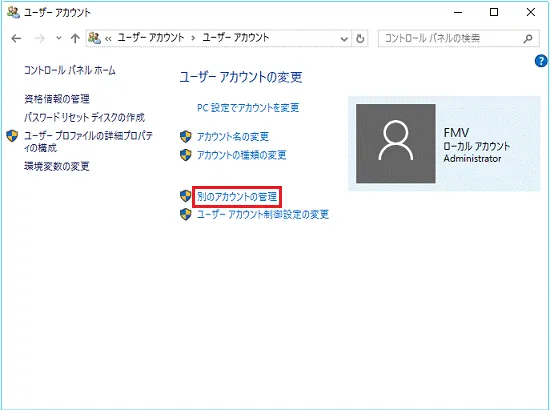550x410 pixels.
Task: Open 別のアカウントの管理 link
Action: click(x=237, y=197)
